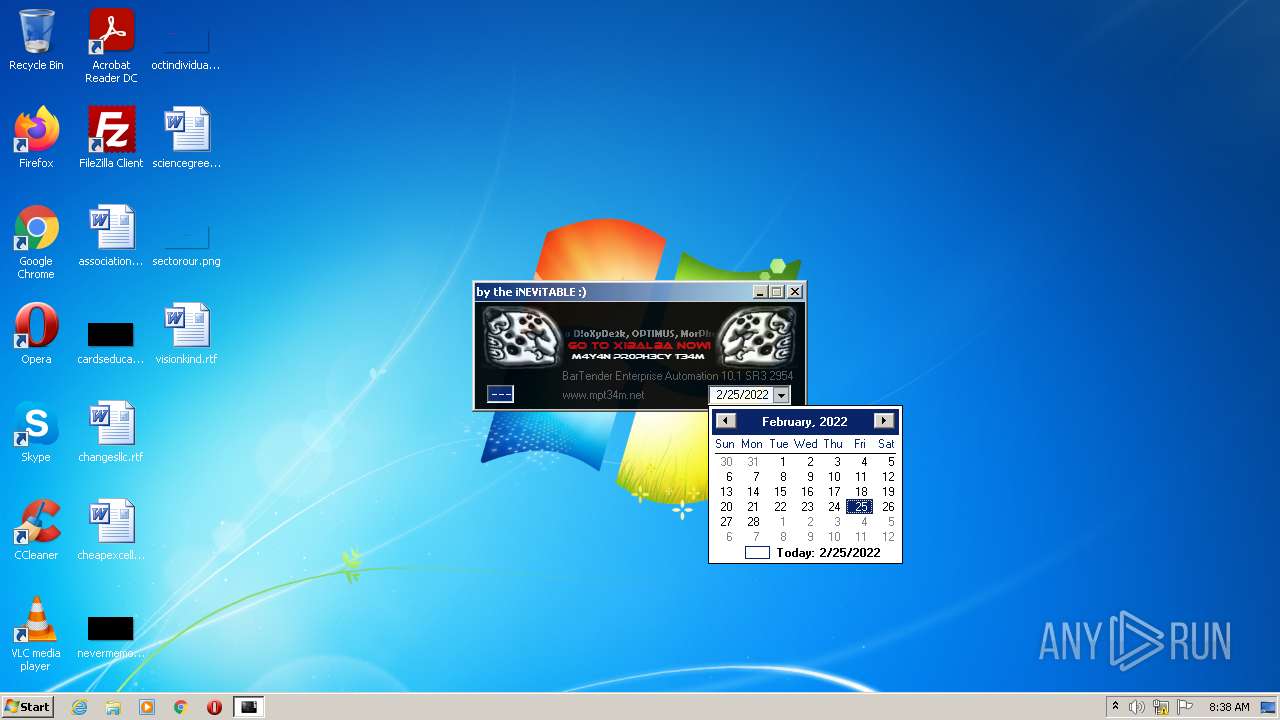Select the visionkind.rtf document

click(186, 334)
